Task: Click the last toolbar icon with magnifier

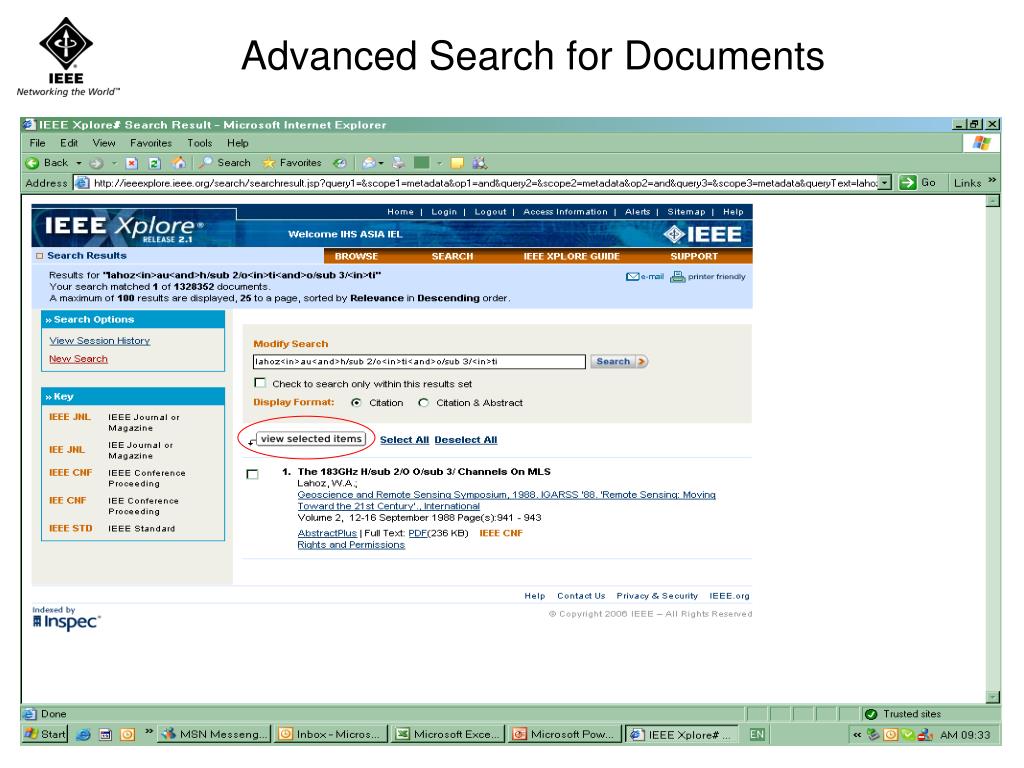Action: (480, 163)
